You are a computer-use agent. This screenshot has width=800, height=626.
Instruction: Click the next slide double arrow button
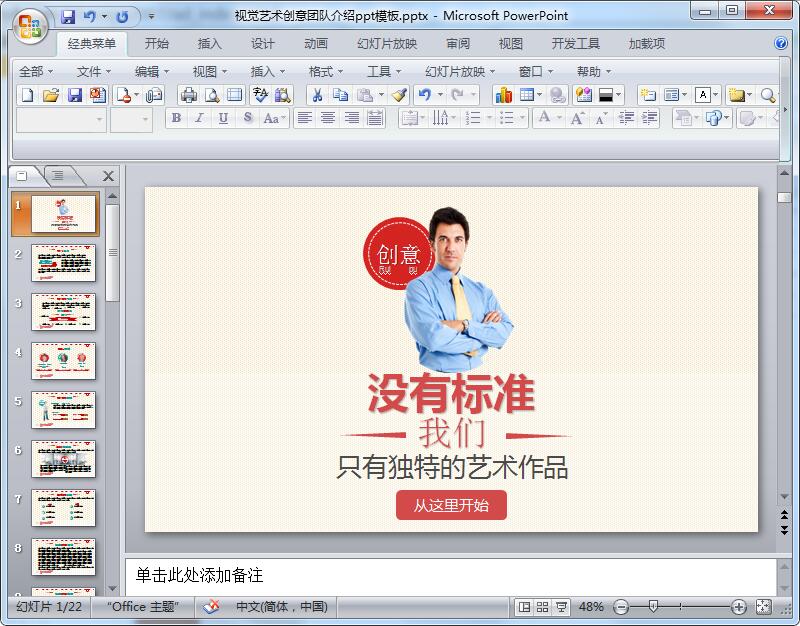[784, 530]
